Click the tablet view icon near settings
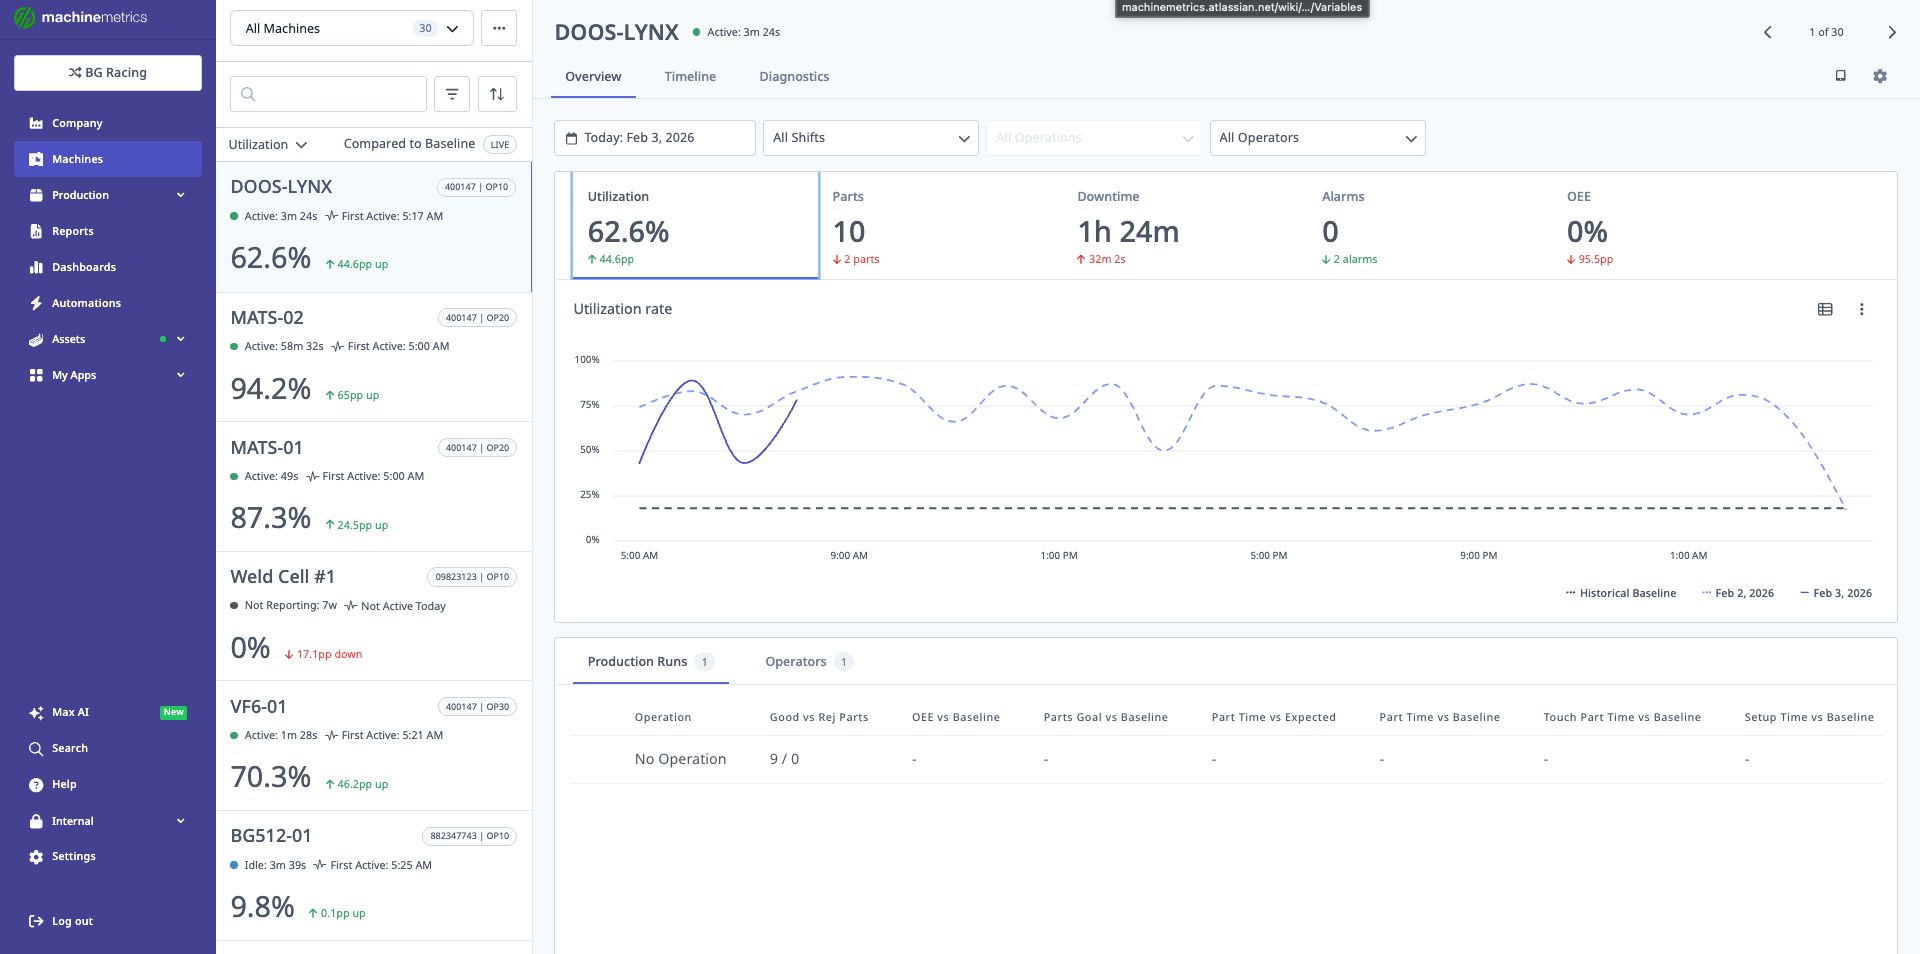Image resolution: width=1920 pixels, height=954 pixels. (x=1840, y=76)
